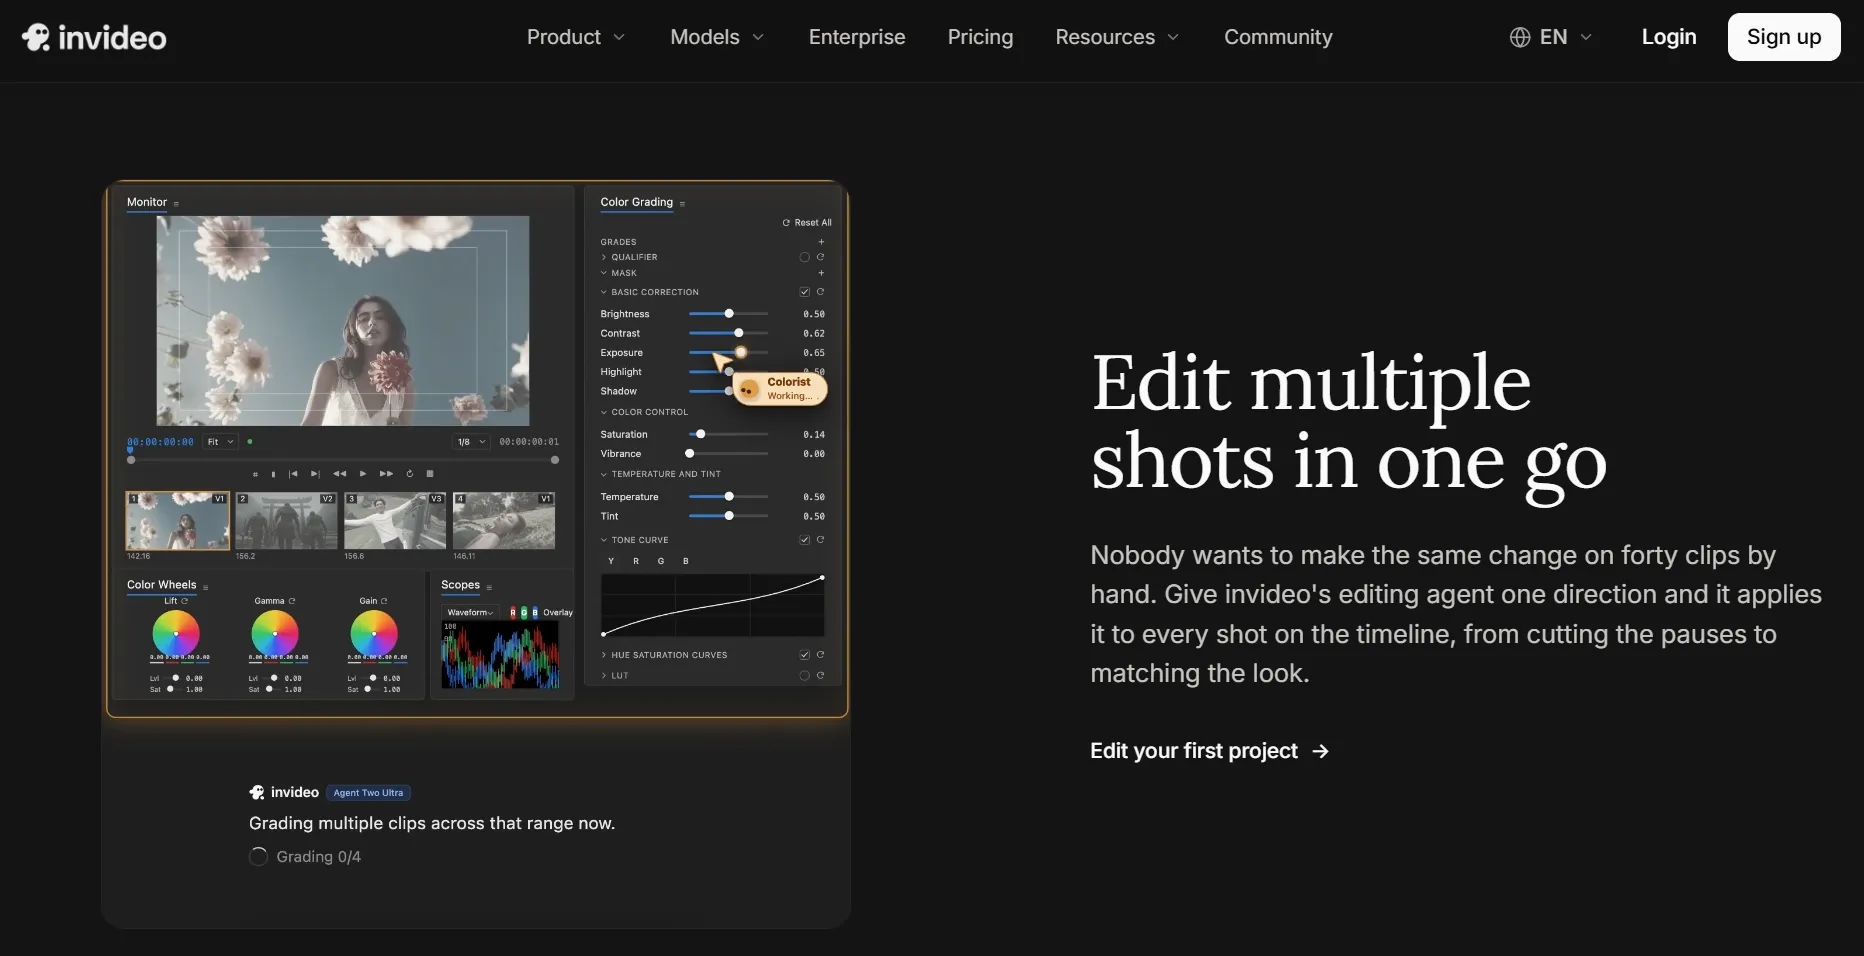Screen dimensions: 1864x956
Task: Click the hash marker icon in monitor controls
Action: point(255,474)
